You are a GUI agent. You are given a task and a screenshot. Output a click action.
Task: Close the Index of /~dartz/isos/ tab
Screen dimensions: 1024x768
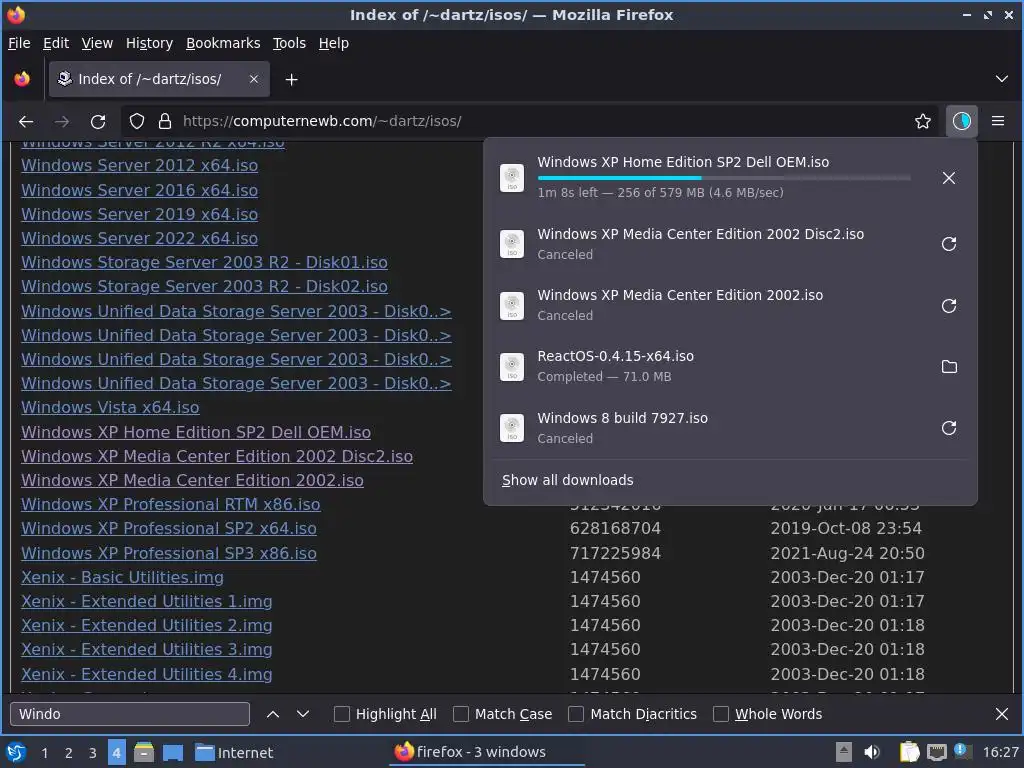coord(254,79)
